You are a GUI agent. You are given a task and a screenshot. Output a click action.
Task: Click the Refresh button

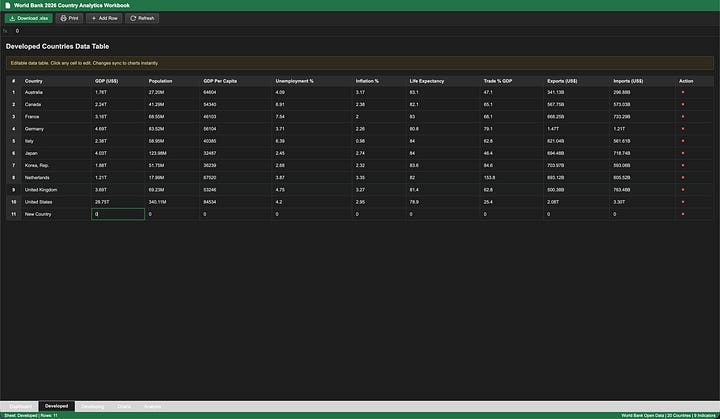(142, 18)
